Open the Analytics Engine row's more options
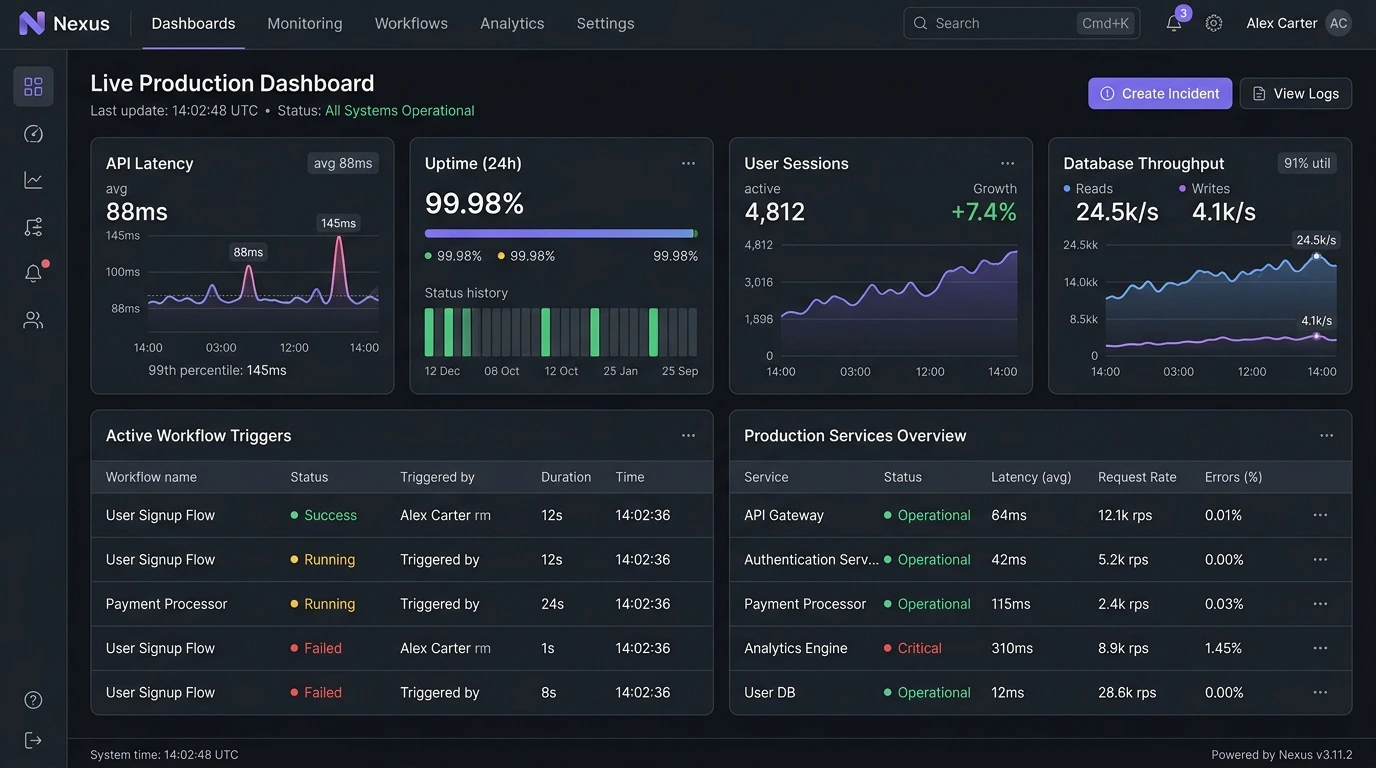The width and height of the screenshot is (1376, 768). (x=1320, y=648)
